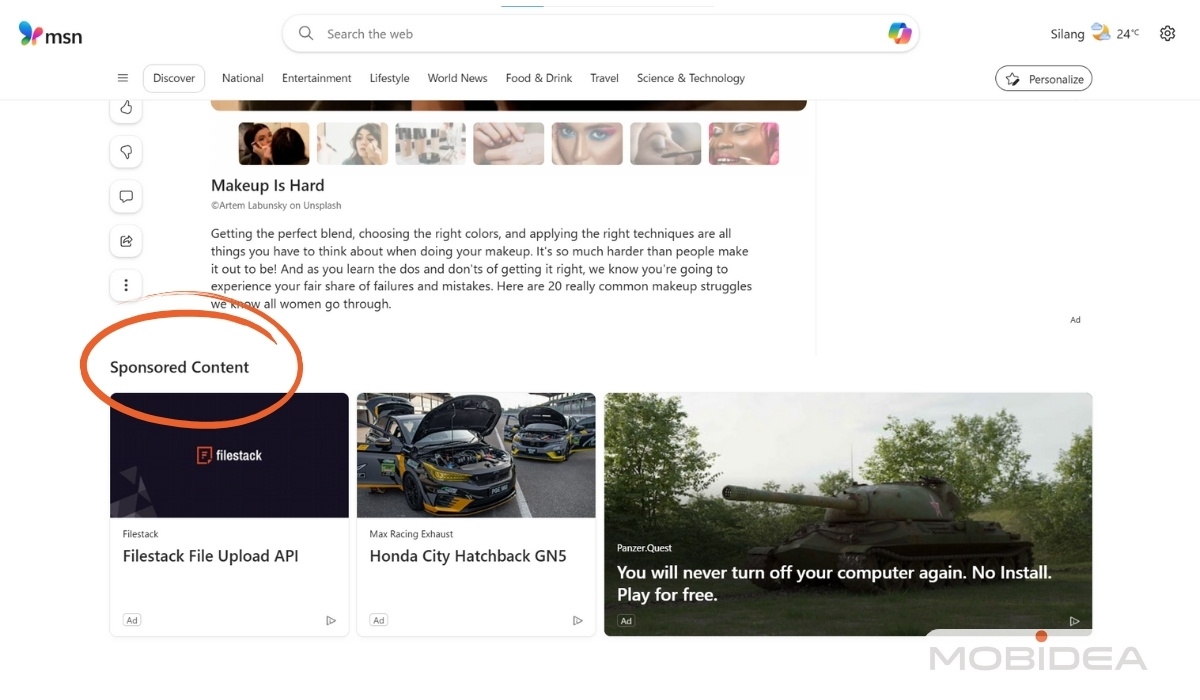Viewport: 1200px width, 700px height.
Task: Open the Food & Drink tab
Action: tap(539, 78)
